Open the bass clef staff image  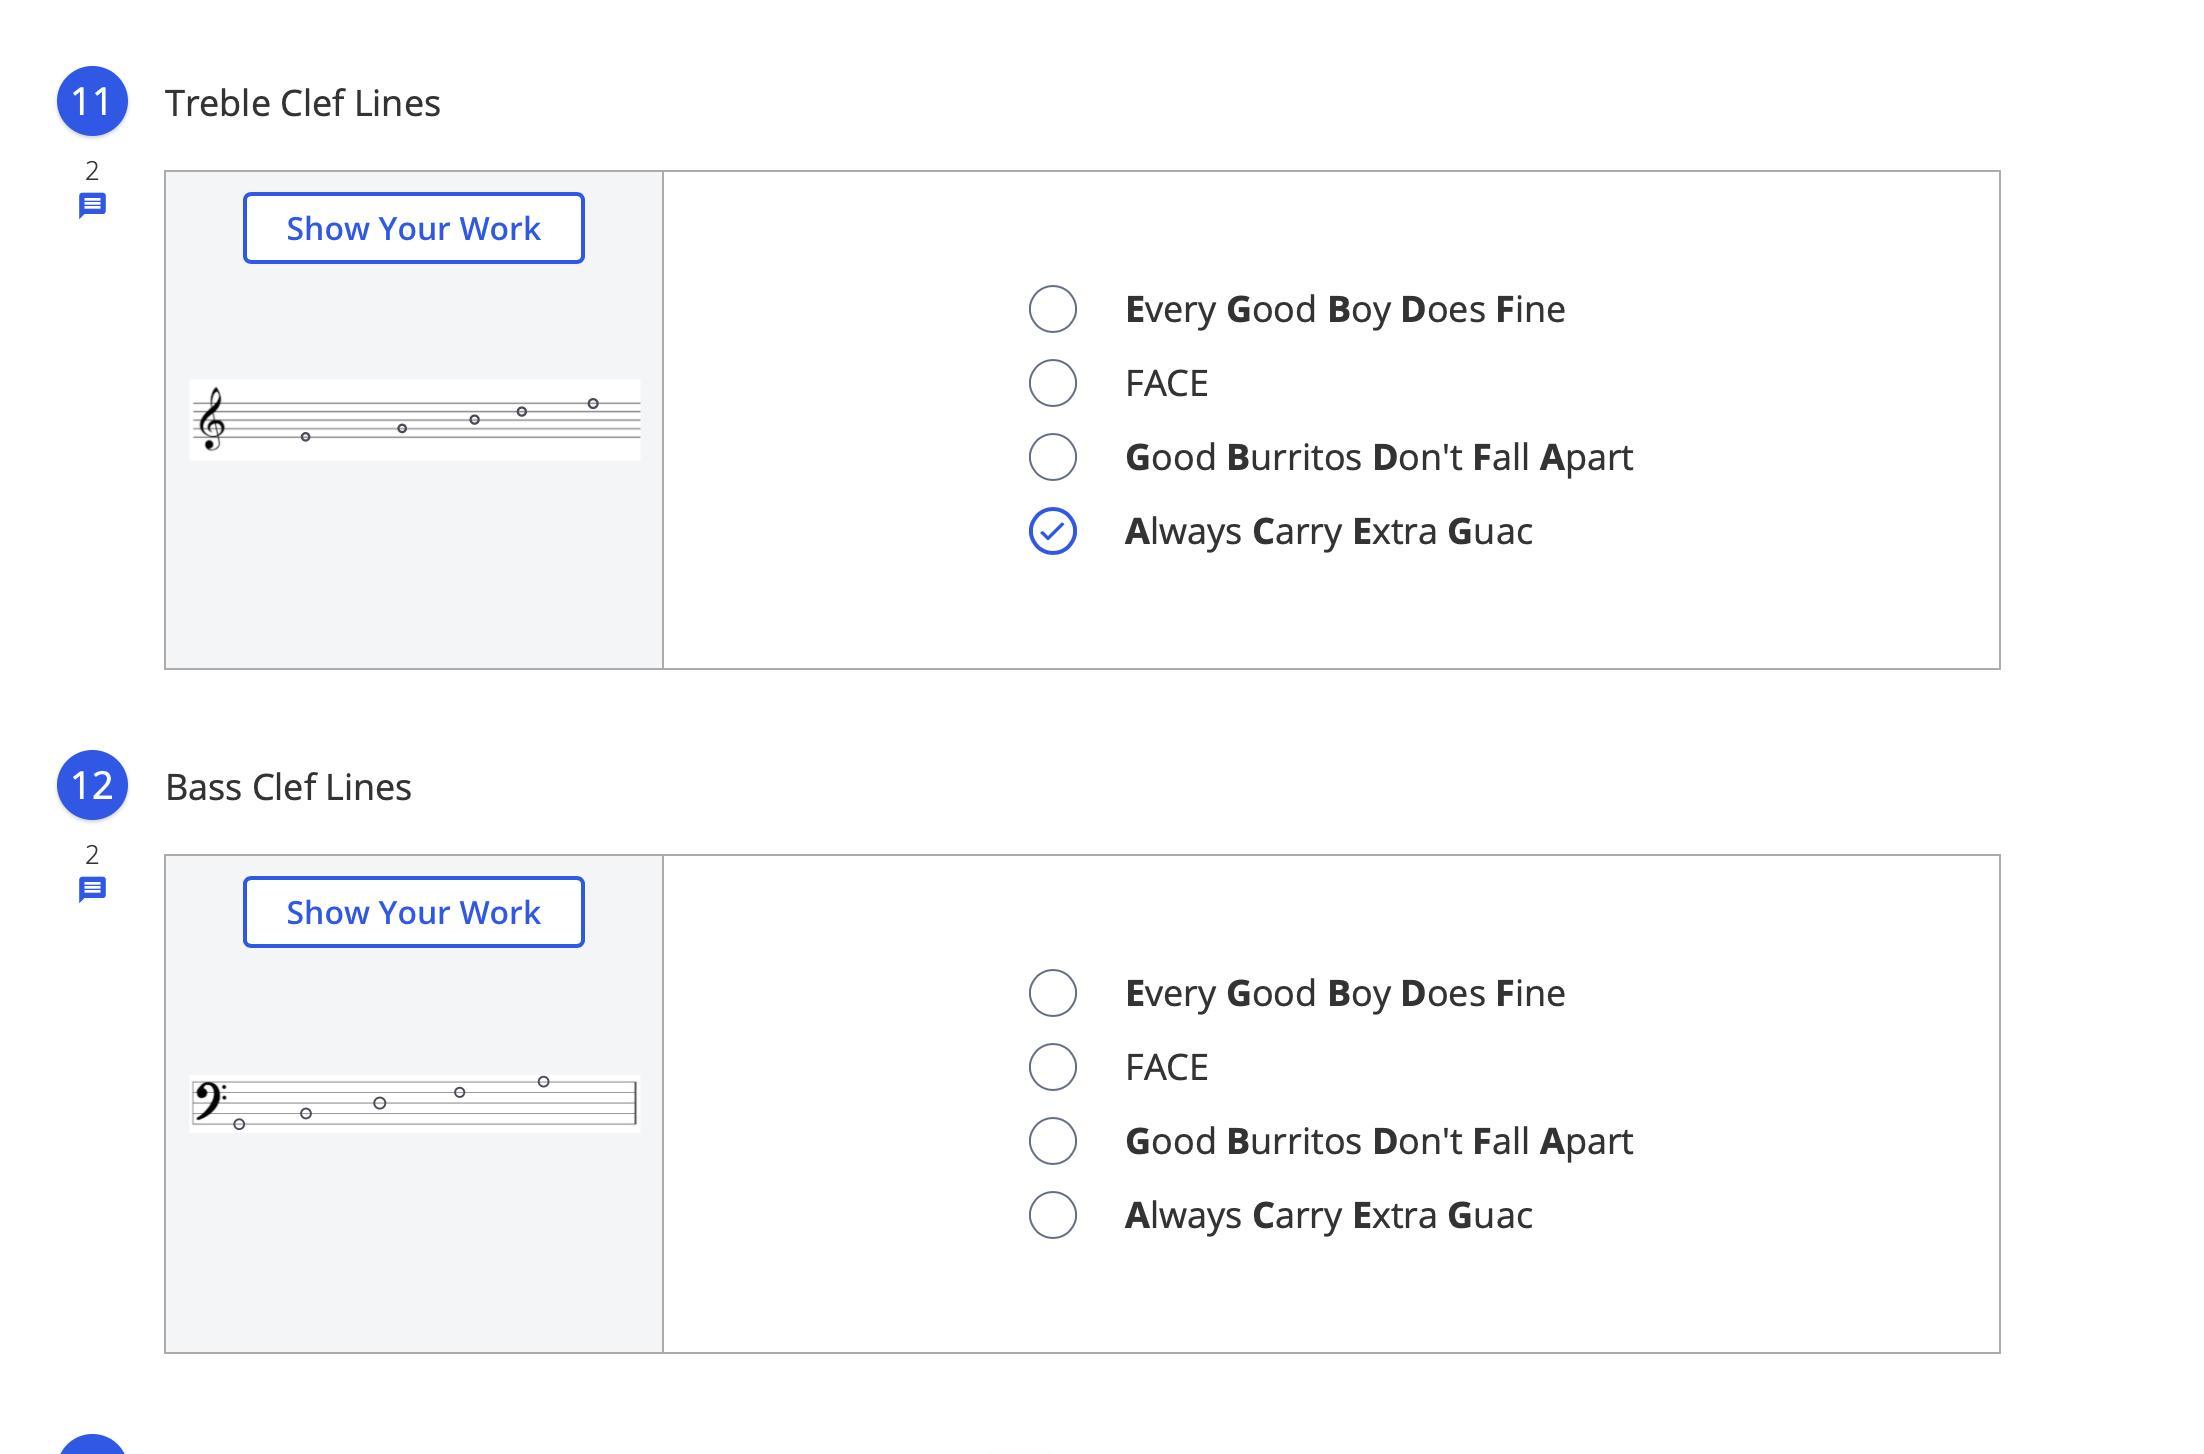pos(415,1104)
